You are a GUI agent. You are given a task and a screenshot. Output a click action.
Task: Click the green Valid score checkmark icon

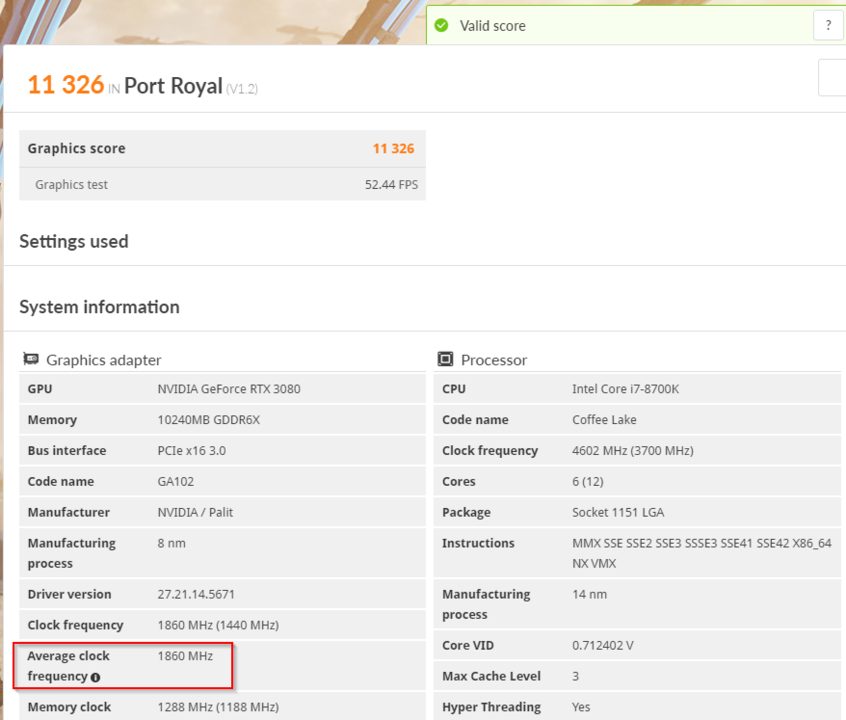[x=441, y=25]
